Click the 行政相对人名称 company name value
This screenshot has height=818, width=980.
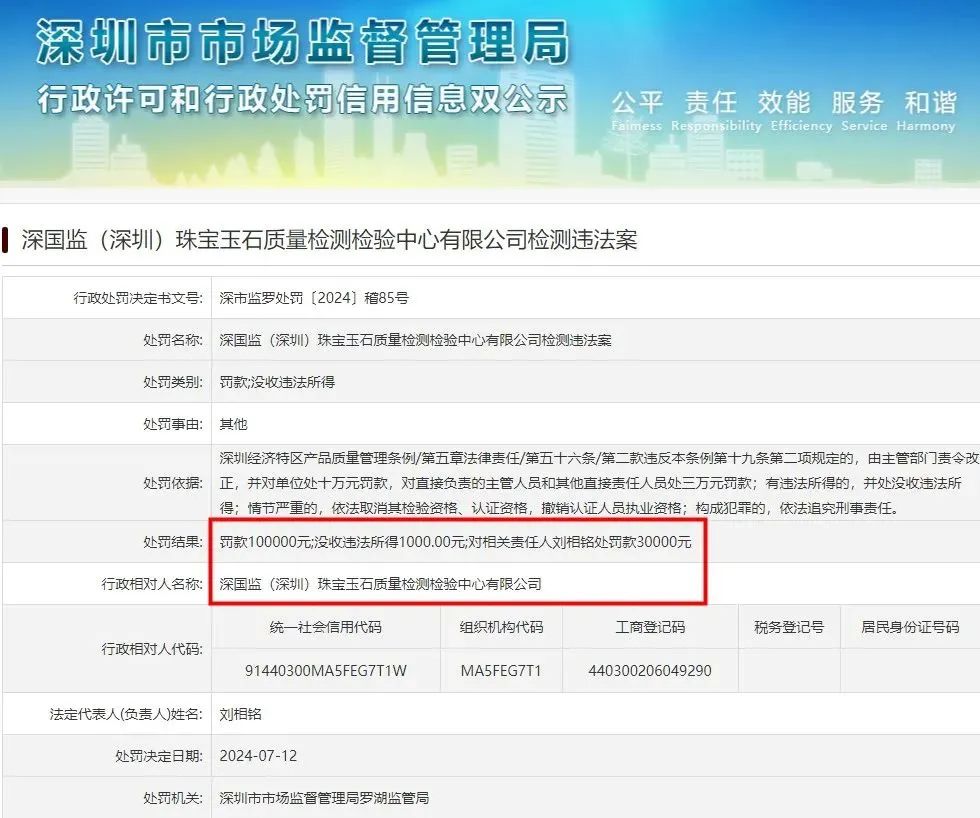coord(380,583)
